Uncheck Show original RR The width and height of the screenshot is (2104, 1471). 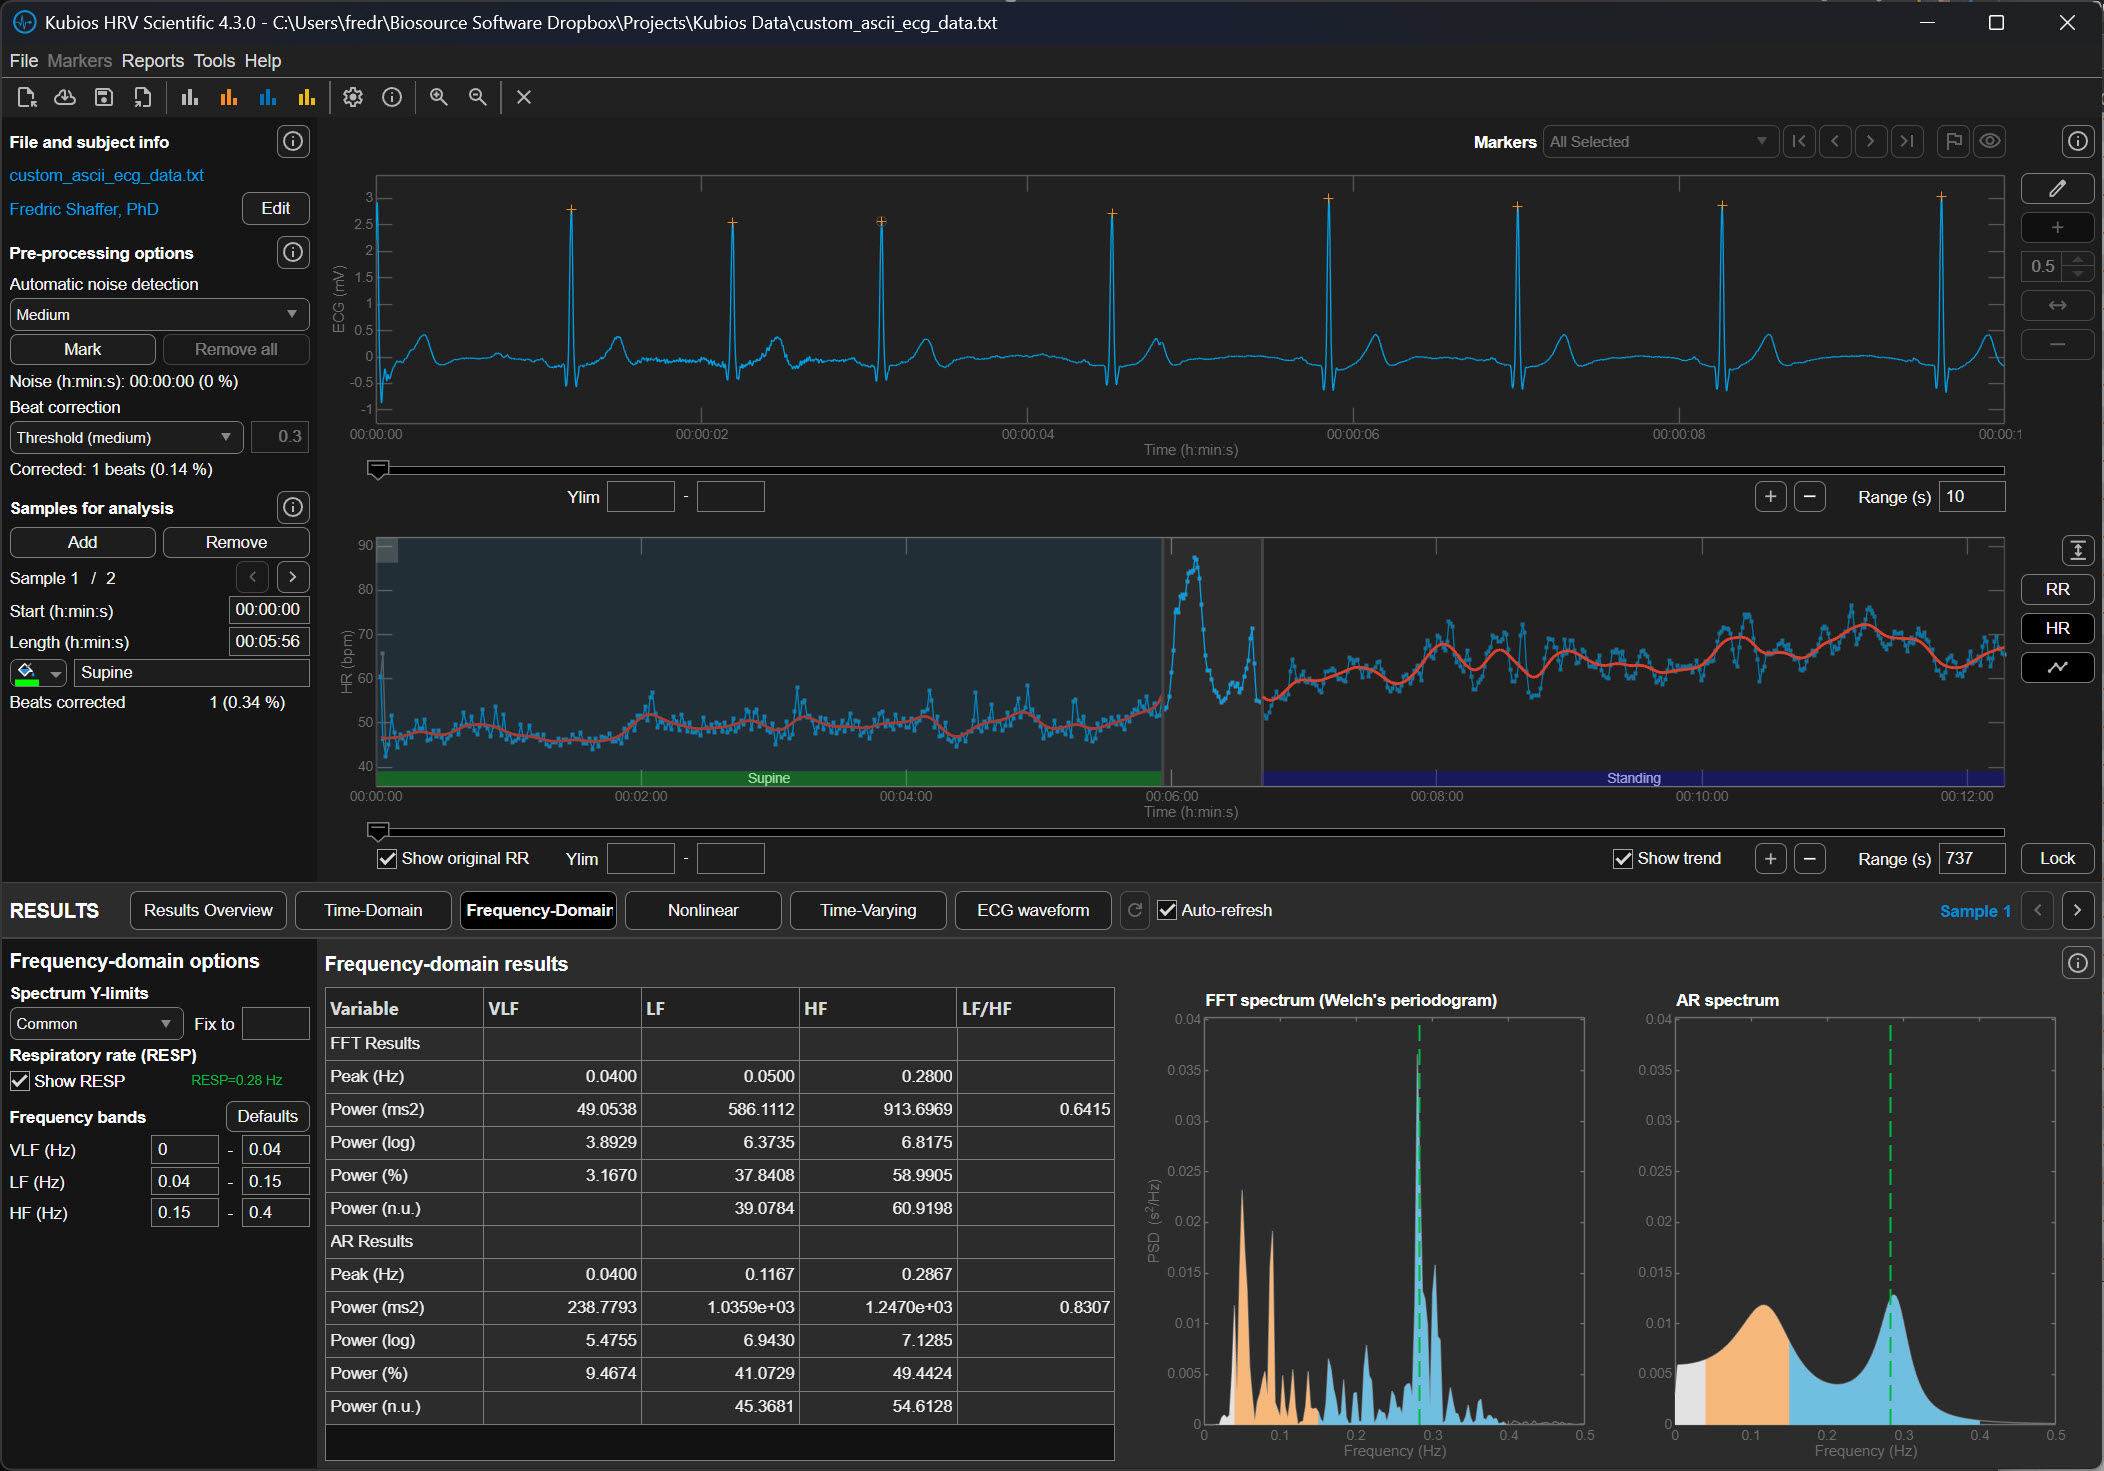coord(386,858)
